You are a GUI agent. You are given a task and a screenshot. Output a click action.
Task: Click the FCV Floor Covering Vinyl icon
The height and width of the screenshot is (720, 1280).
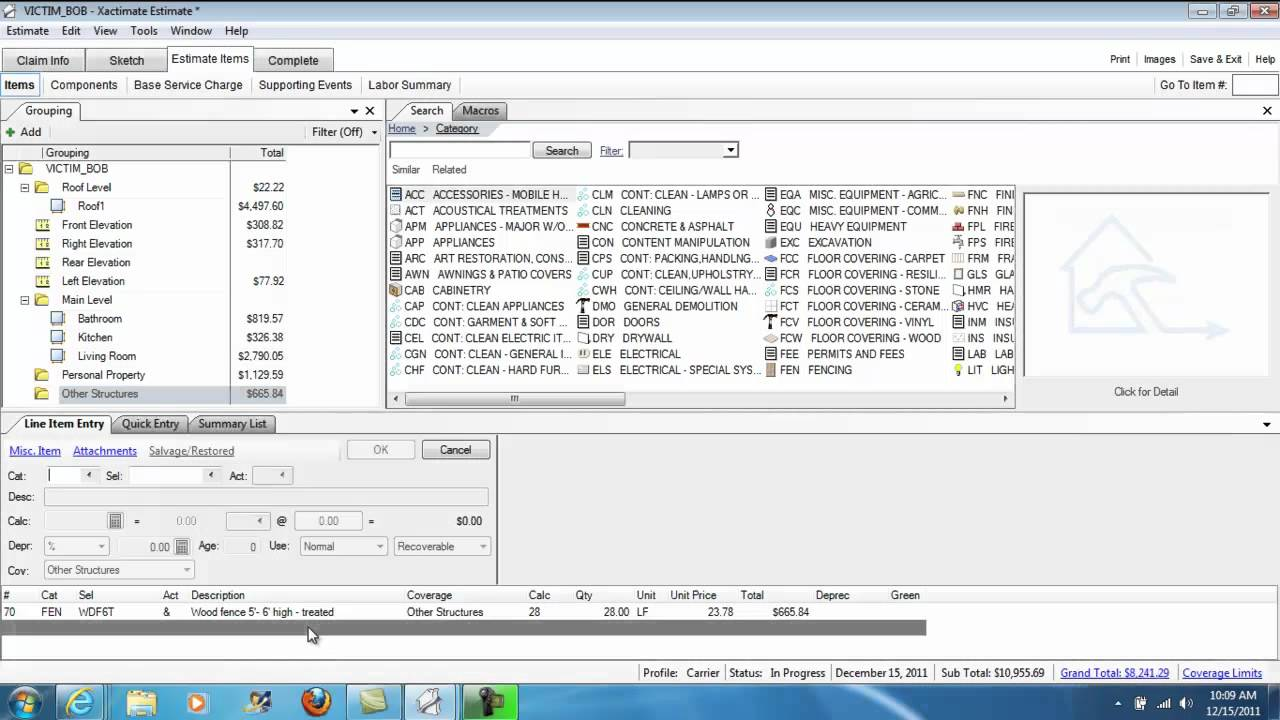coord(770,322)
